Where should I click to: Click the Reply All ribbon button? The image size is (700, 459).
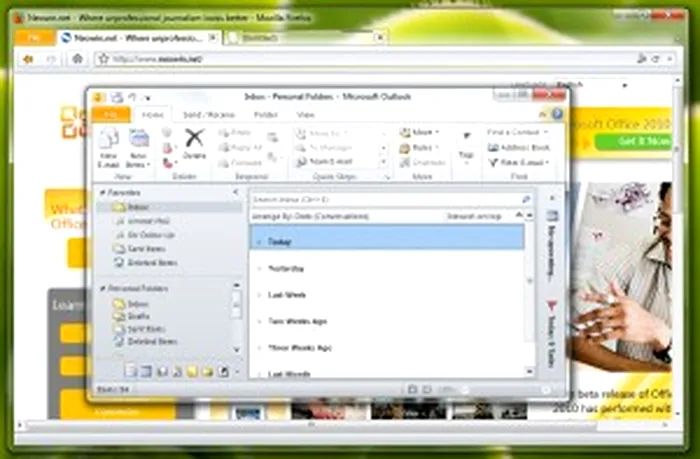coord(240,147)
